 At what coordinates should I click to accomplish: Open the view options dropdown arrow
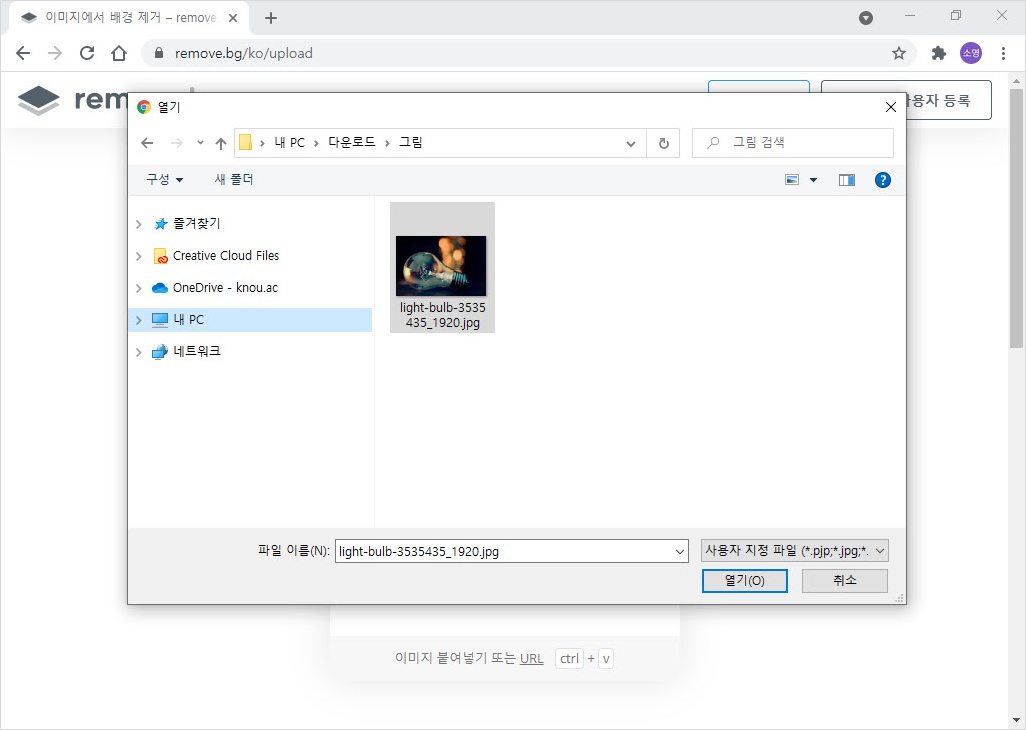(813, 180)
